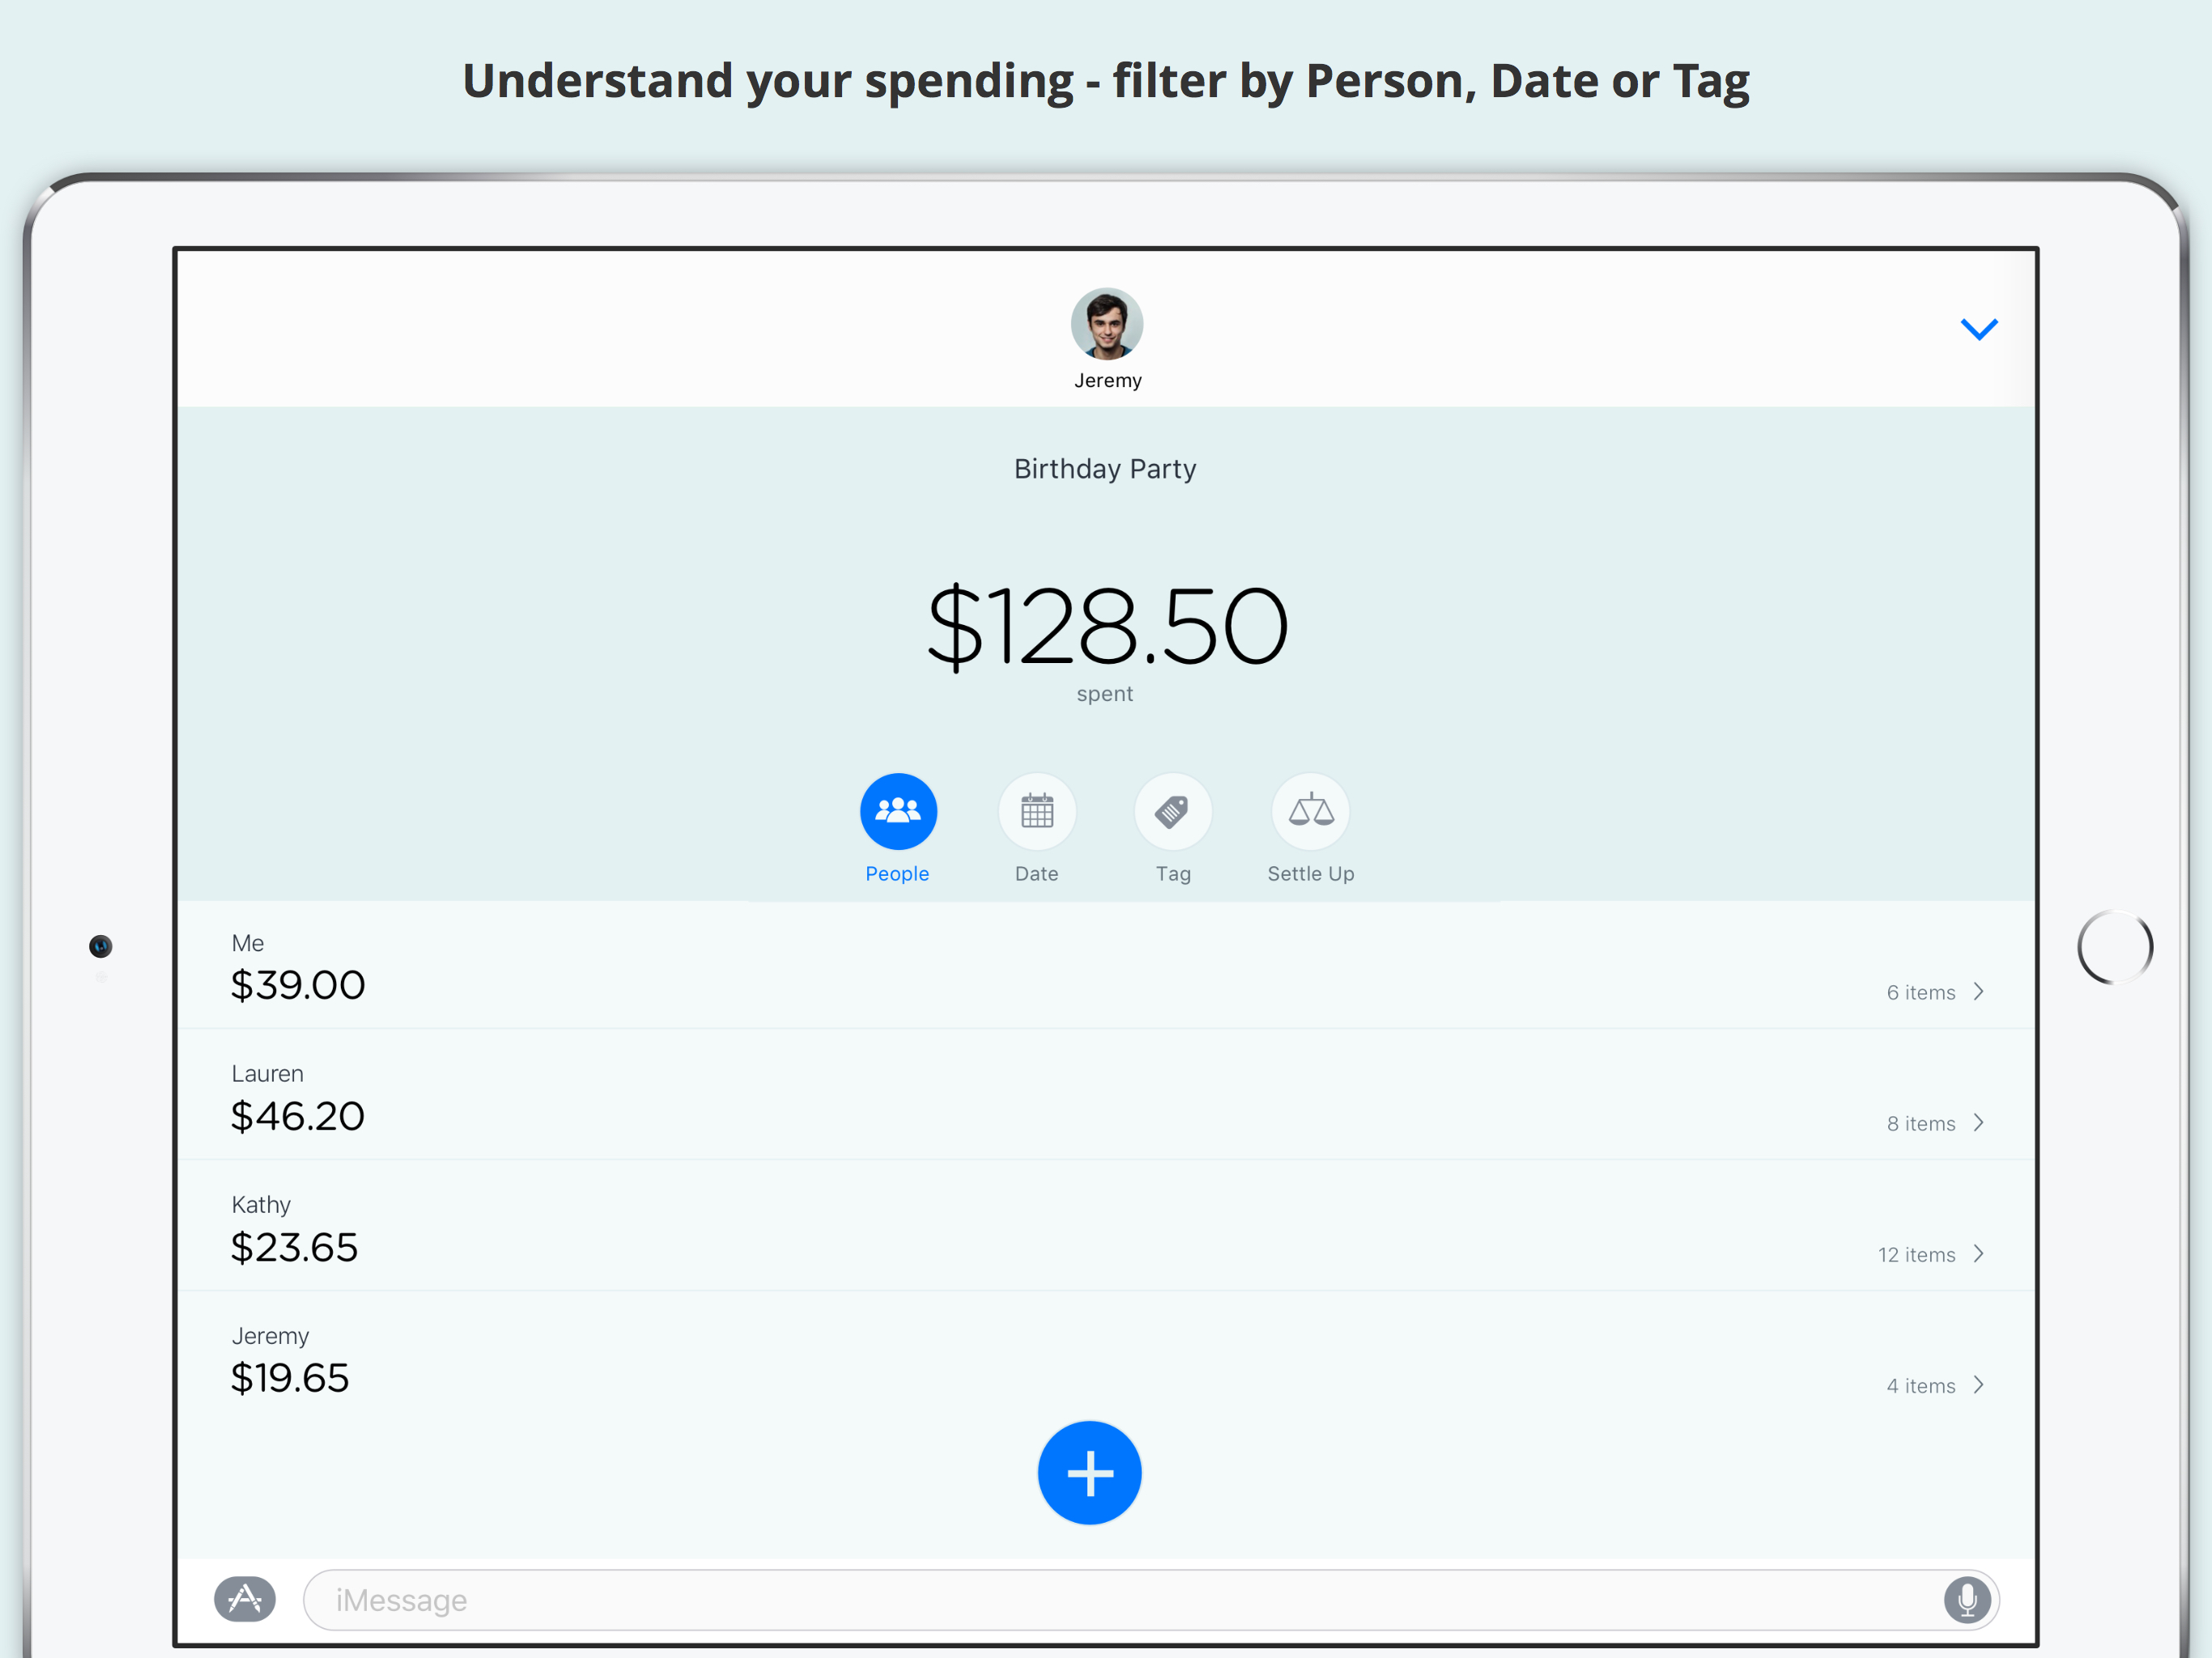2212x1658 pixels.
Task: Tap Jeremy's profile avatar
Action: 1106,324
